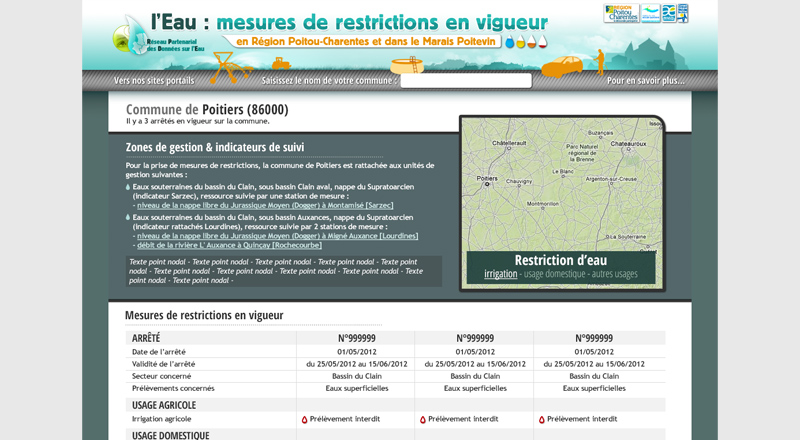The height and width of the screenshot is (440, 800).
Task: Click the 'Texte point nodal' note box
Action: tap(284, 271)
